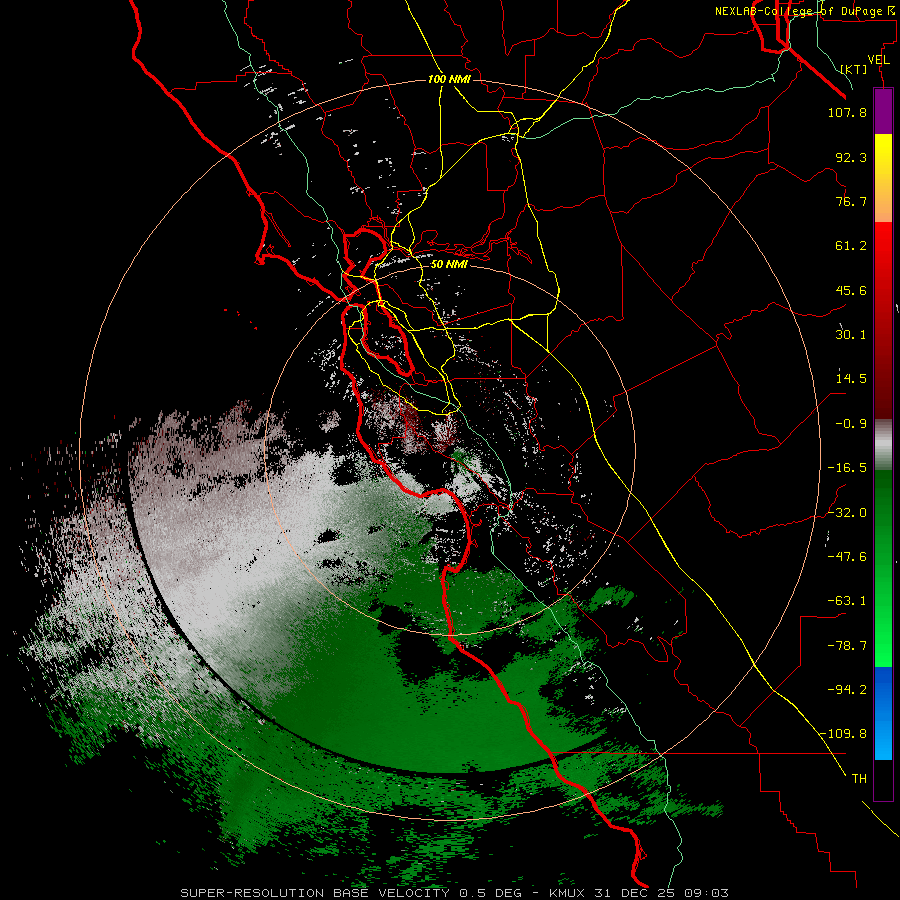Click the -63.1 velocity scale value
900x900 pixels.
pyautogui.click(x=847, y=600)
